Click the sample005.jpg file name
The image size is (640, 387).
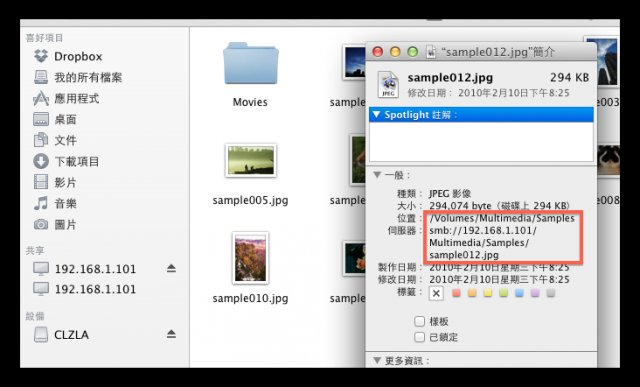pos(250,200)
